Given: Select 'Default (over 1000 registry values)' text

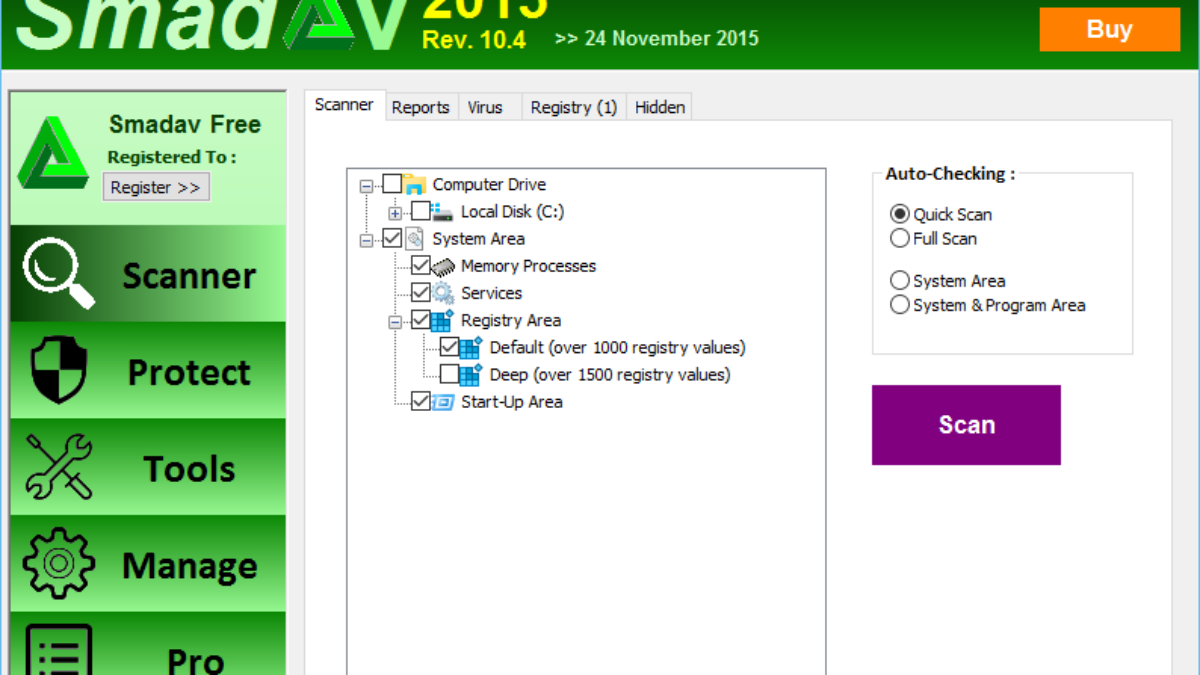Looking at the screenshot, I should tap(618, 347).
